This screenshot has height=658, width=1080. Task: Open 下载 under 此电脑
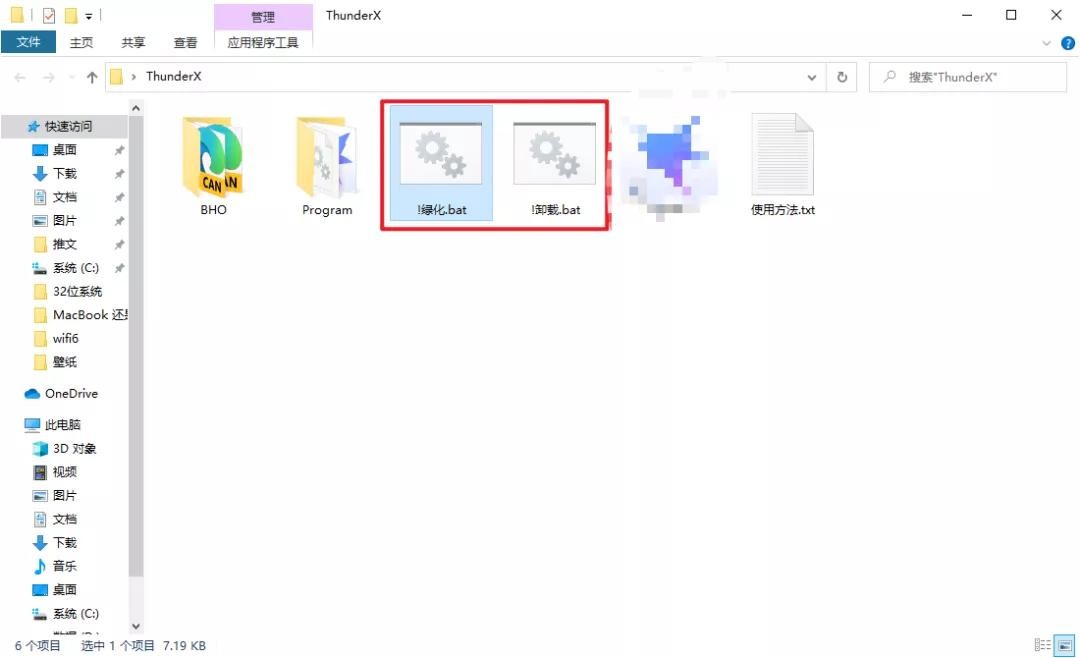(x=65, y=542)
